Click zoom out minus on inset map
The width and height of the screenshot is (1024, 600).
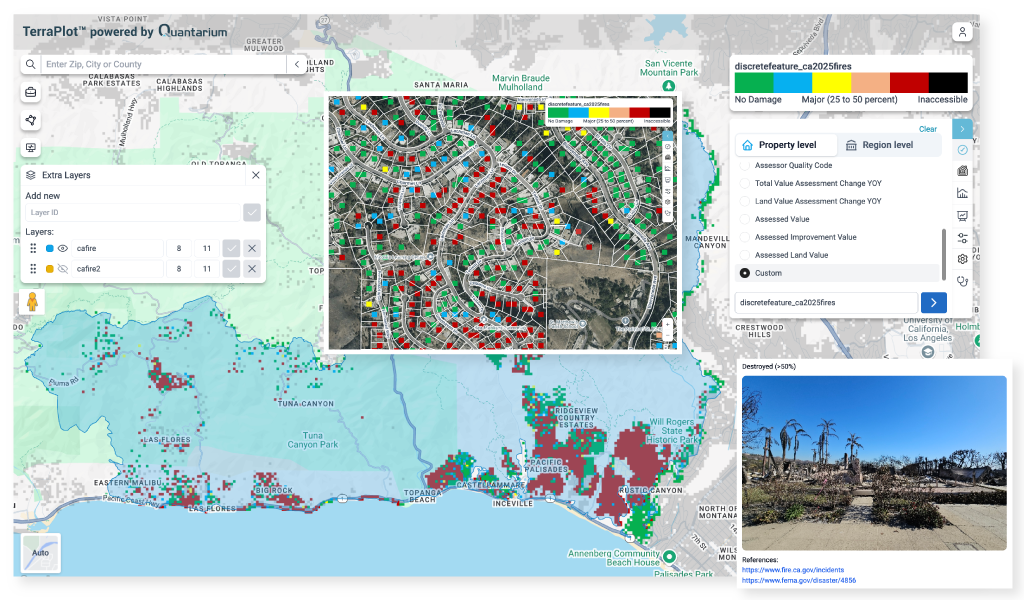tap(668, 335)
